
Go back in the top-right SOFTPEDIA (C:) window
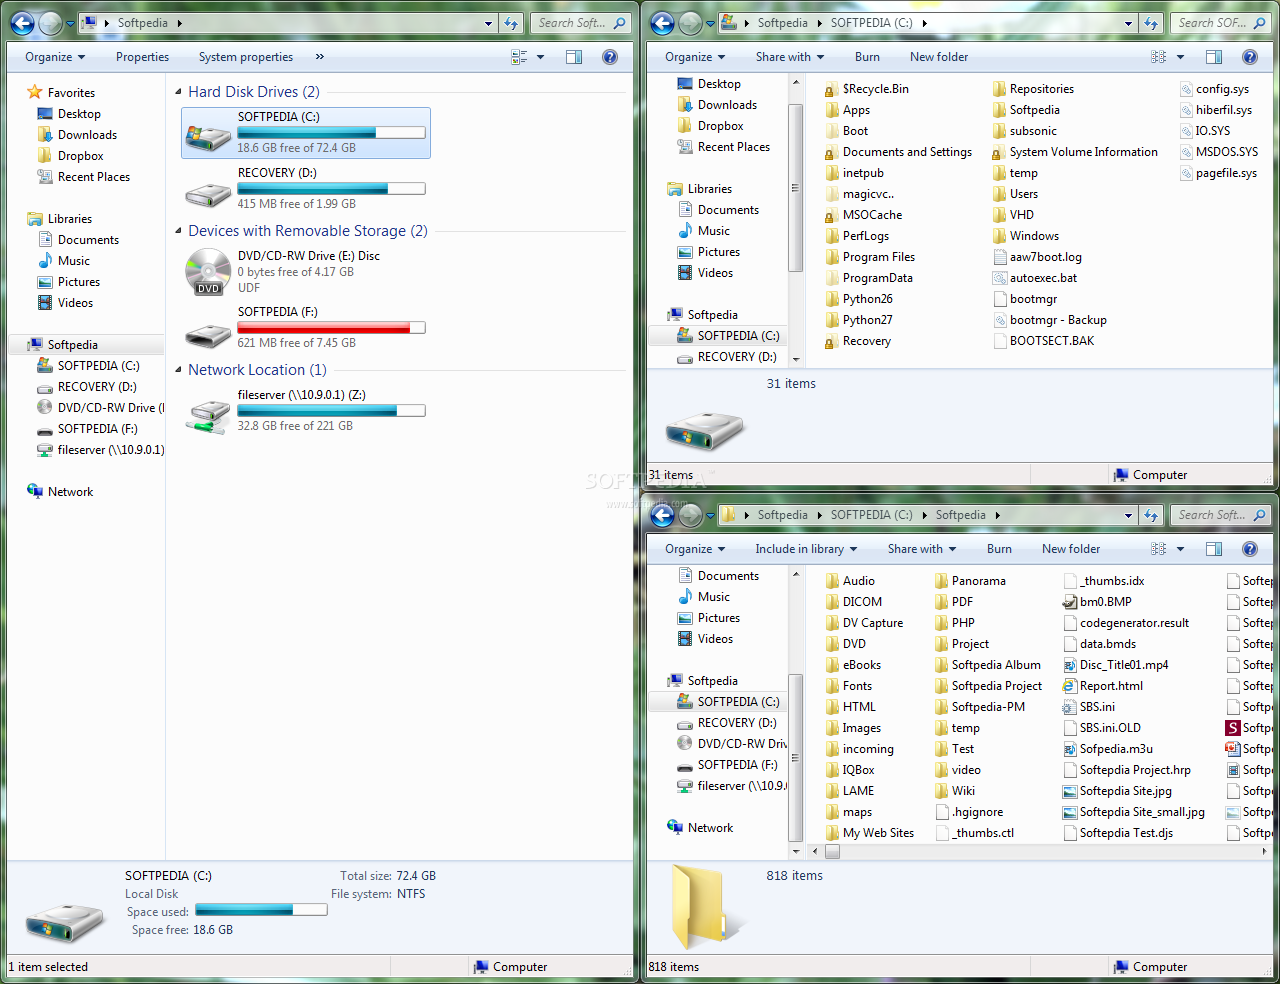pyautogui.click(x=662, y=23)
